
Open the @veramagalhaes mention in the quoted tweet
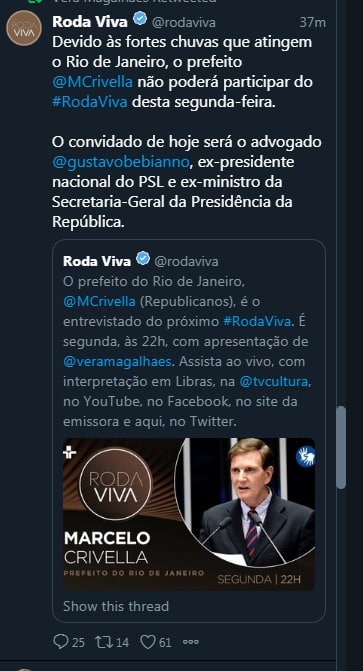[x=118, y=362]
